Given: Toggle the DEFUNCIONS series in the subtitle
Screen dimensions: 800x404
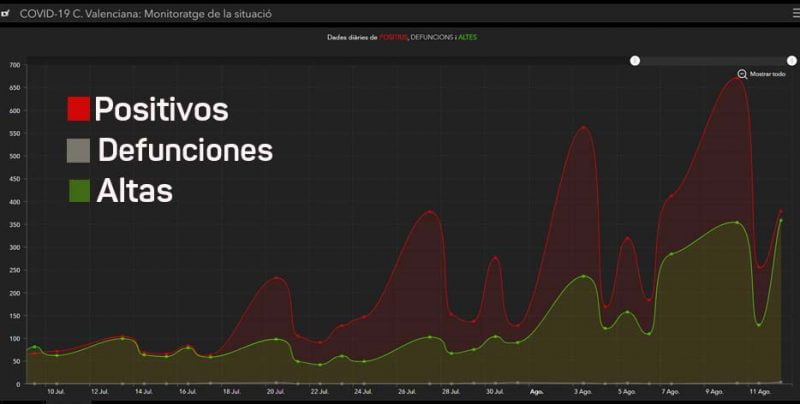Looking at the screenshot, I should click(433, 38).
